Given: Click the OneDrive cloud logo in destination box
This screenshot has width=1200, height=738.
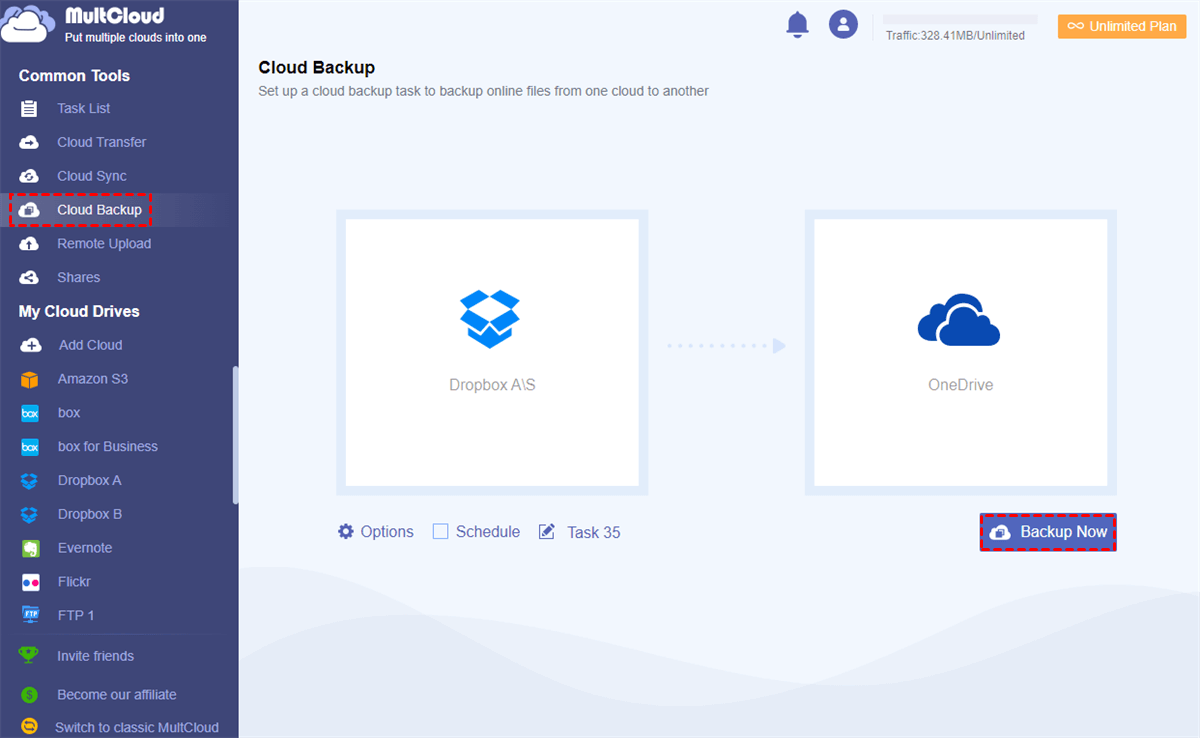Looking at the screenshot, I should tap(959, 320).
